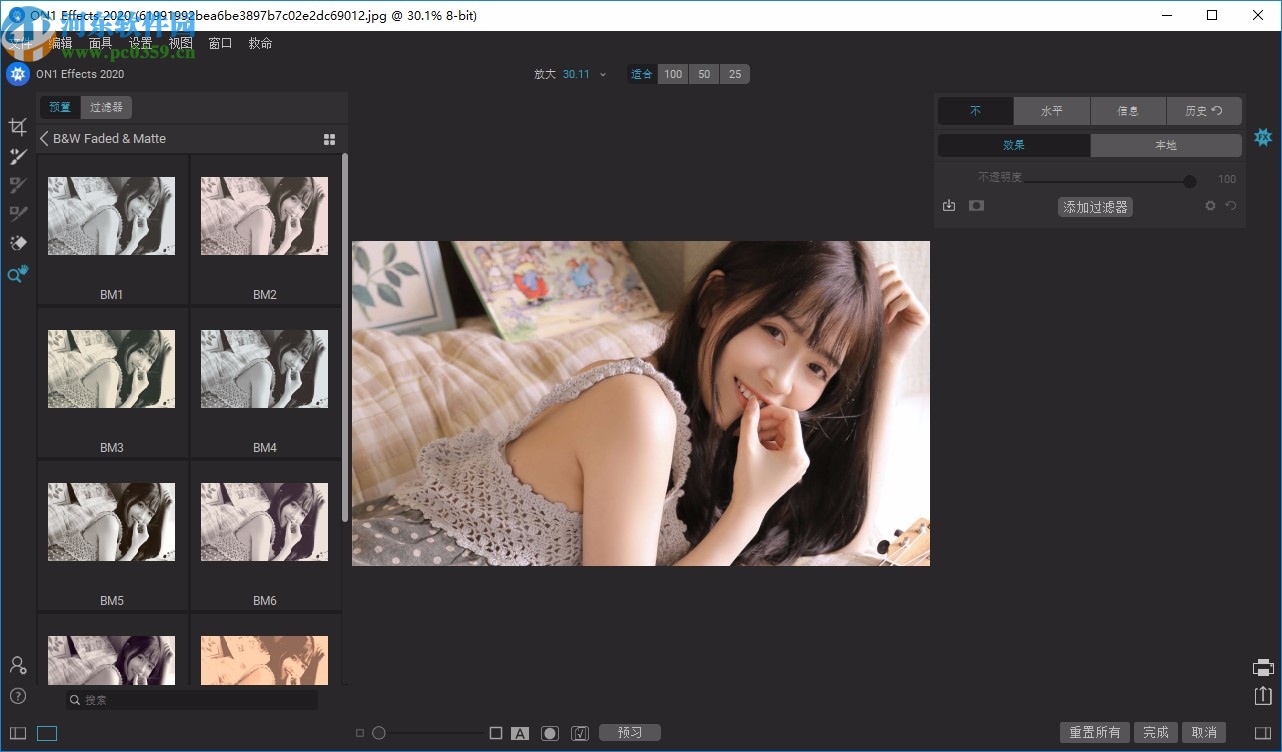Open the help question mark icon
The width and height of the screenshot is (1282, 752).
pos(18,696)
